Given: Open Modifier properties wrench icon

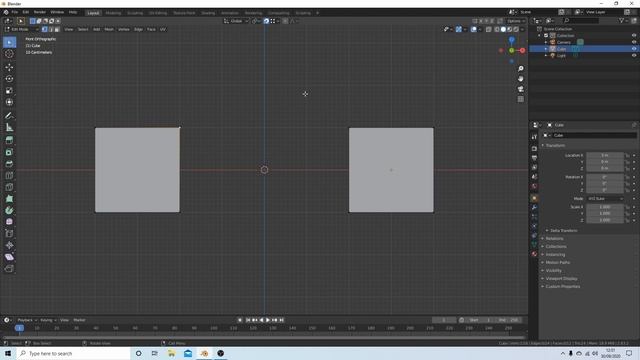Looking at the screenshot, I should point(534,207).
